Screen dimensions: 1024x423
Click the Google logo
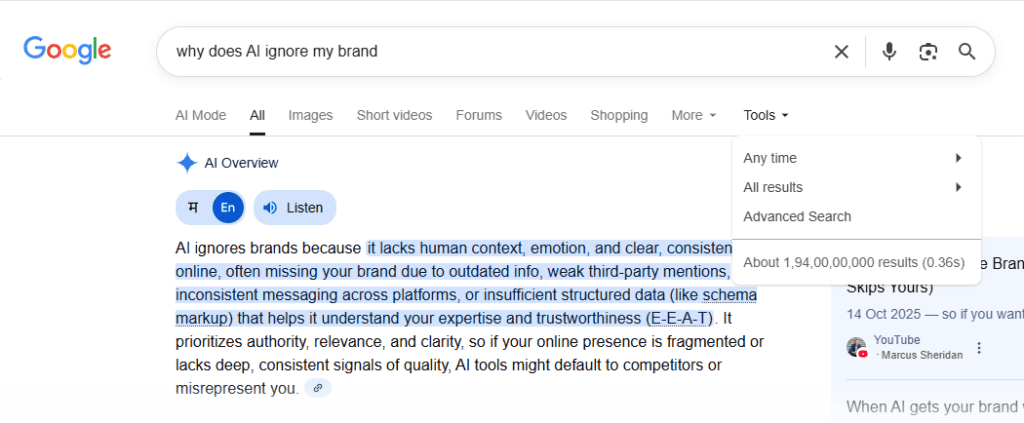(x=67, y=50)
